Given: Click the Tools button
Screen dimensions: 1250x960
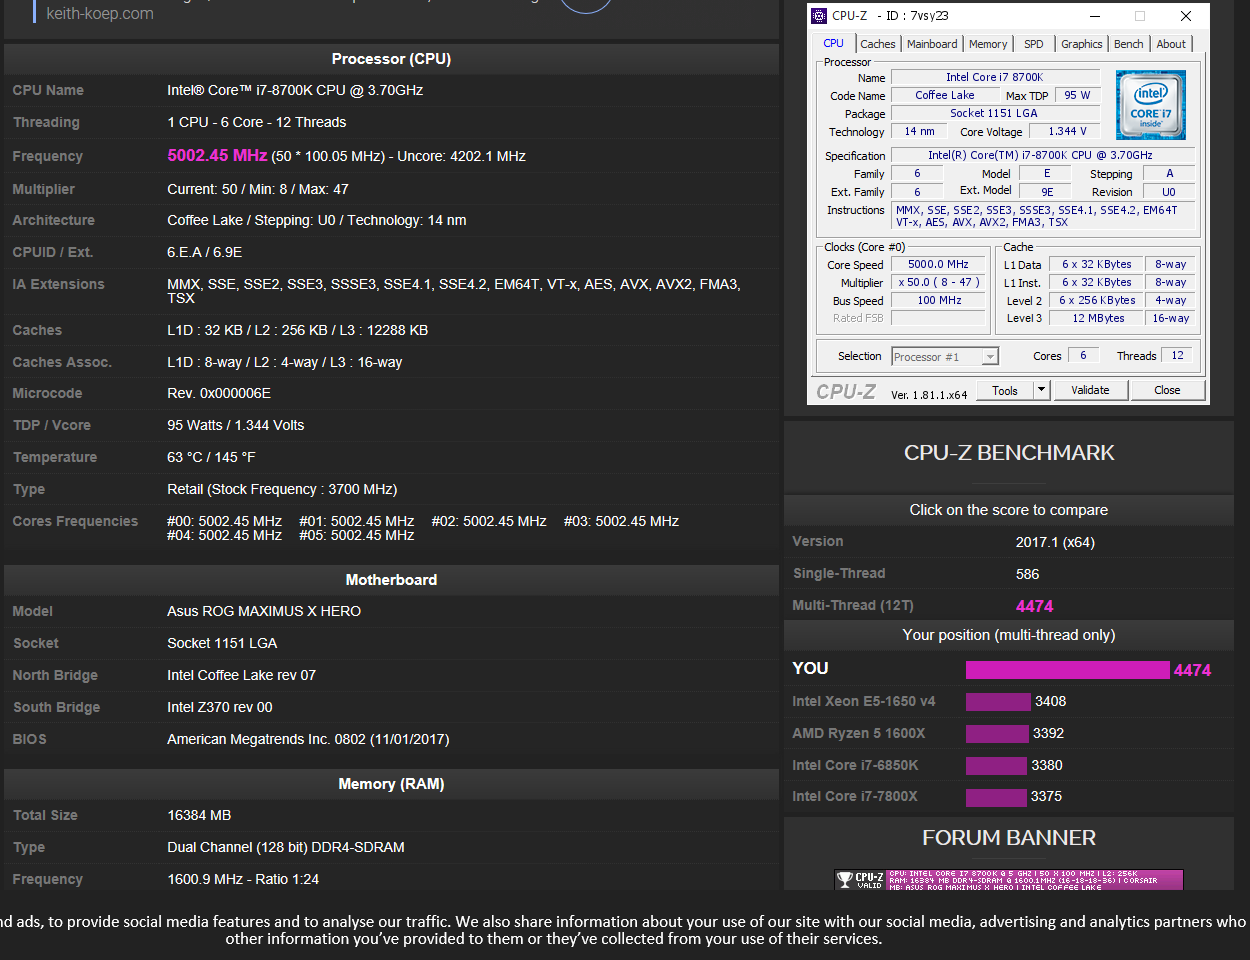Looking at the screenshot, I should click(x=1005, y=390).
